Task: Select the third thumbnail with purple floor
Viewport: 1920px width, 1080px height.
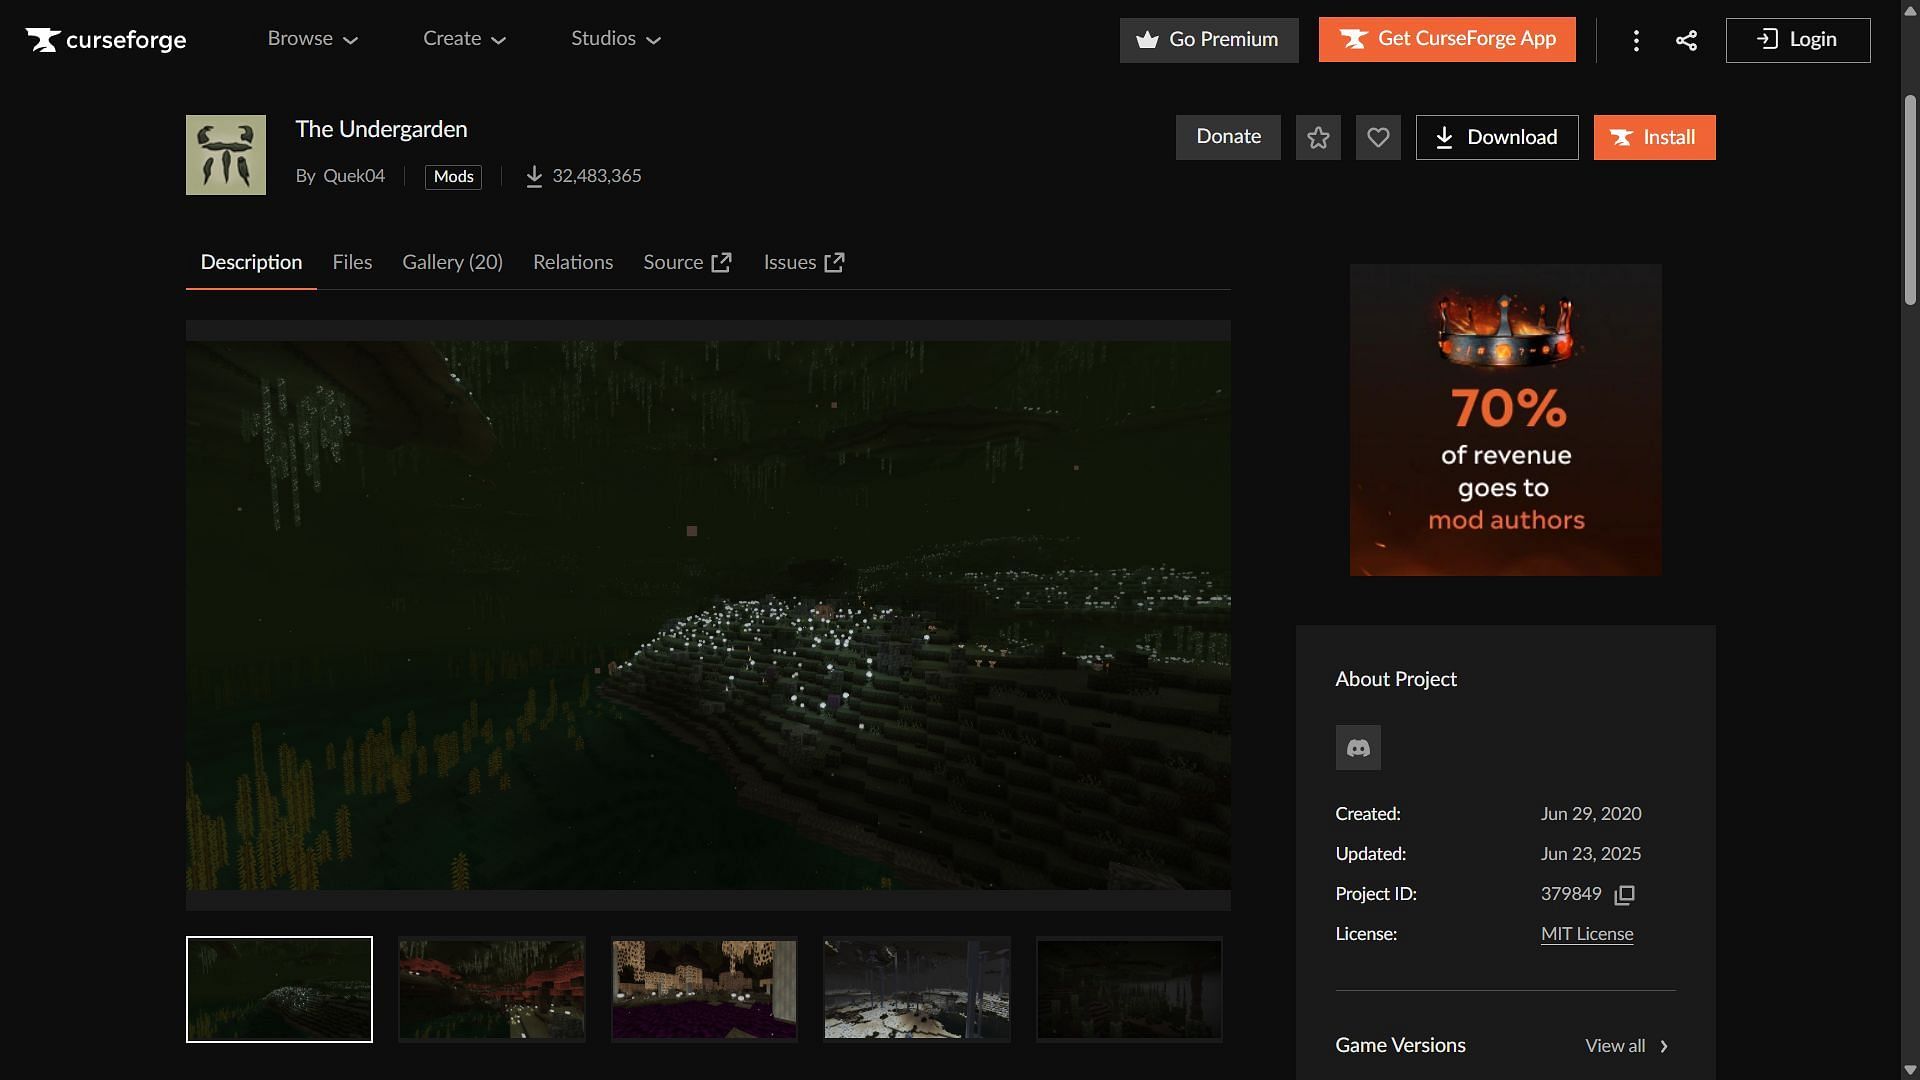Action: (x=704, y=989)
